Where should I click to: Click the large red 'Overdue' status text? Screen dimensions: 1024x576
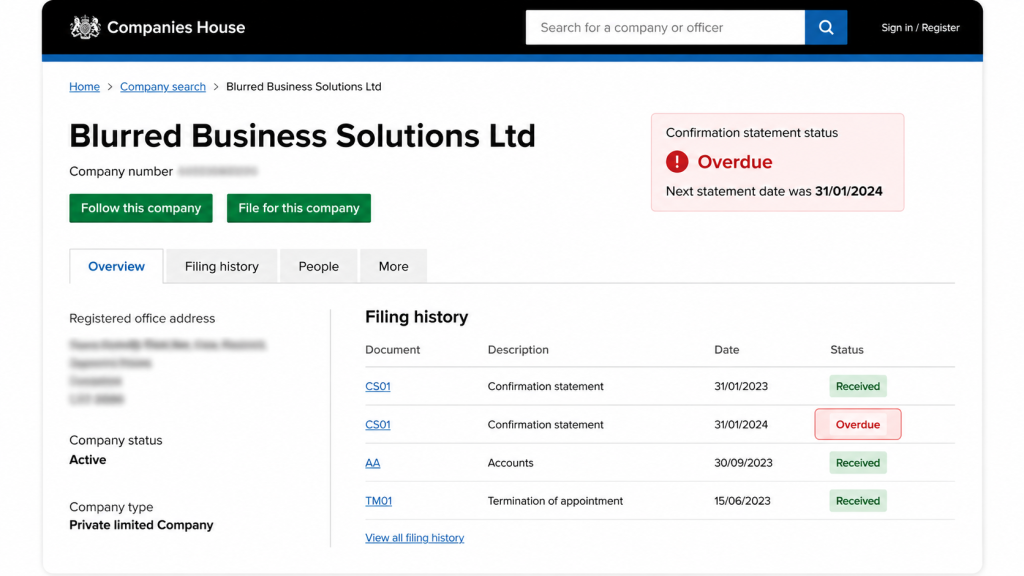pos(735,161)
